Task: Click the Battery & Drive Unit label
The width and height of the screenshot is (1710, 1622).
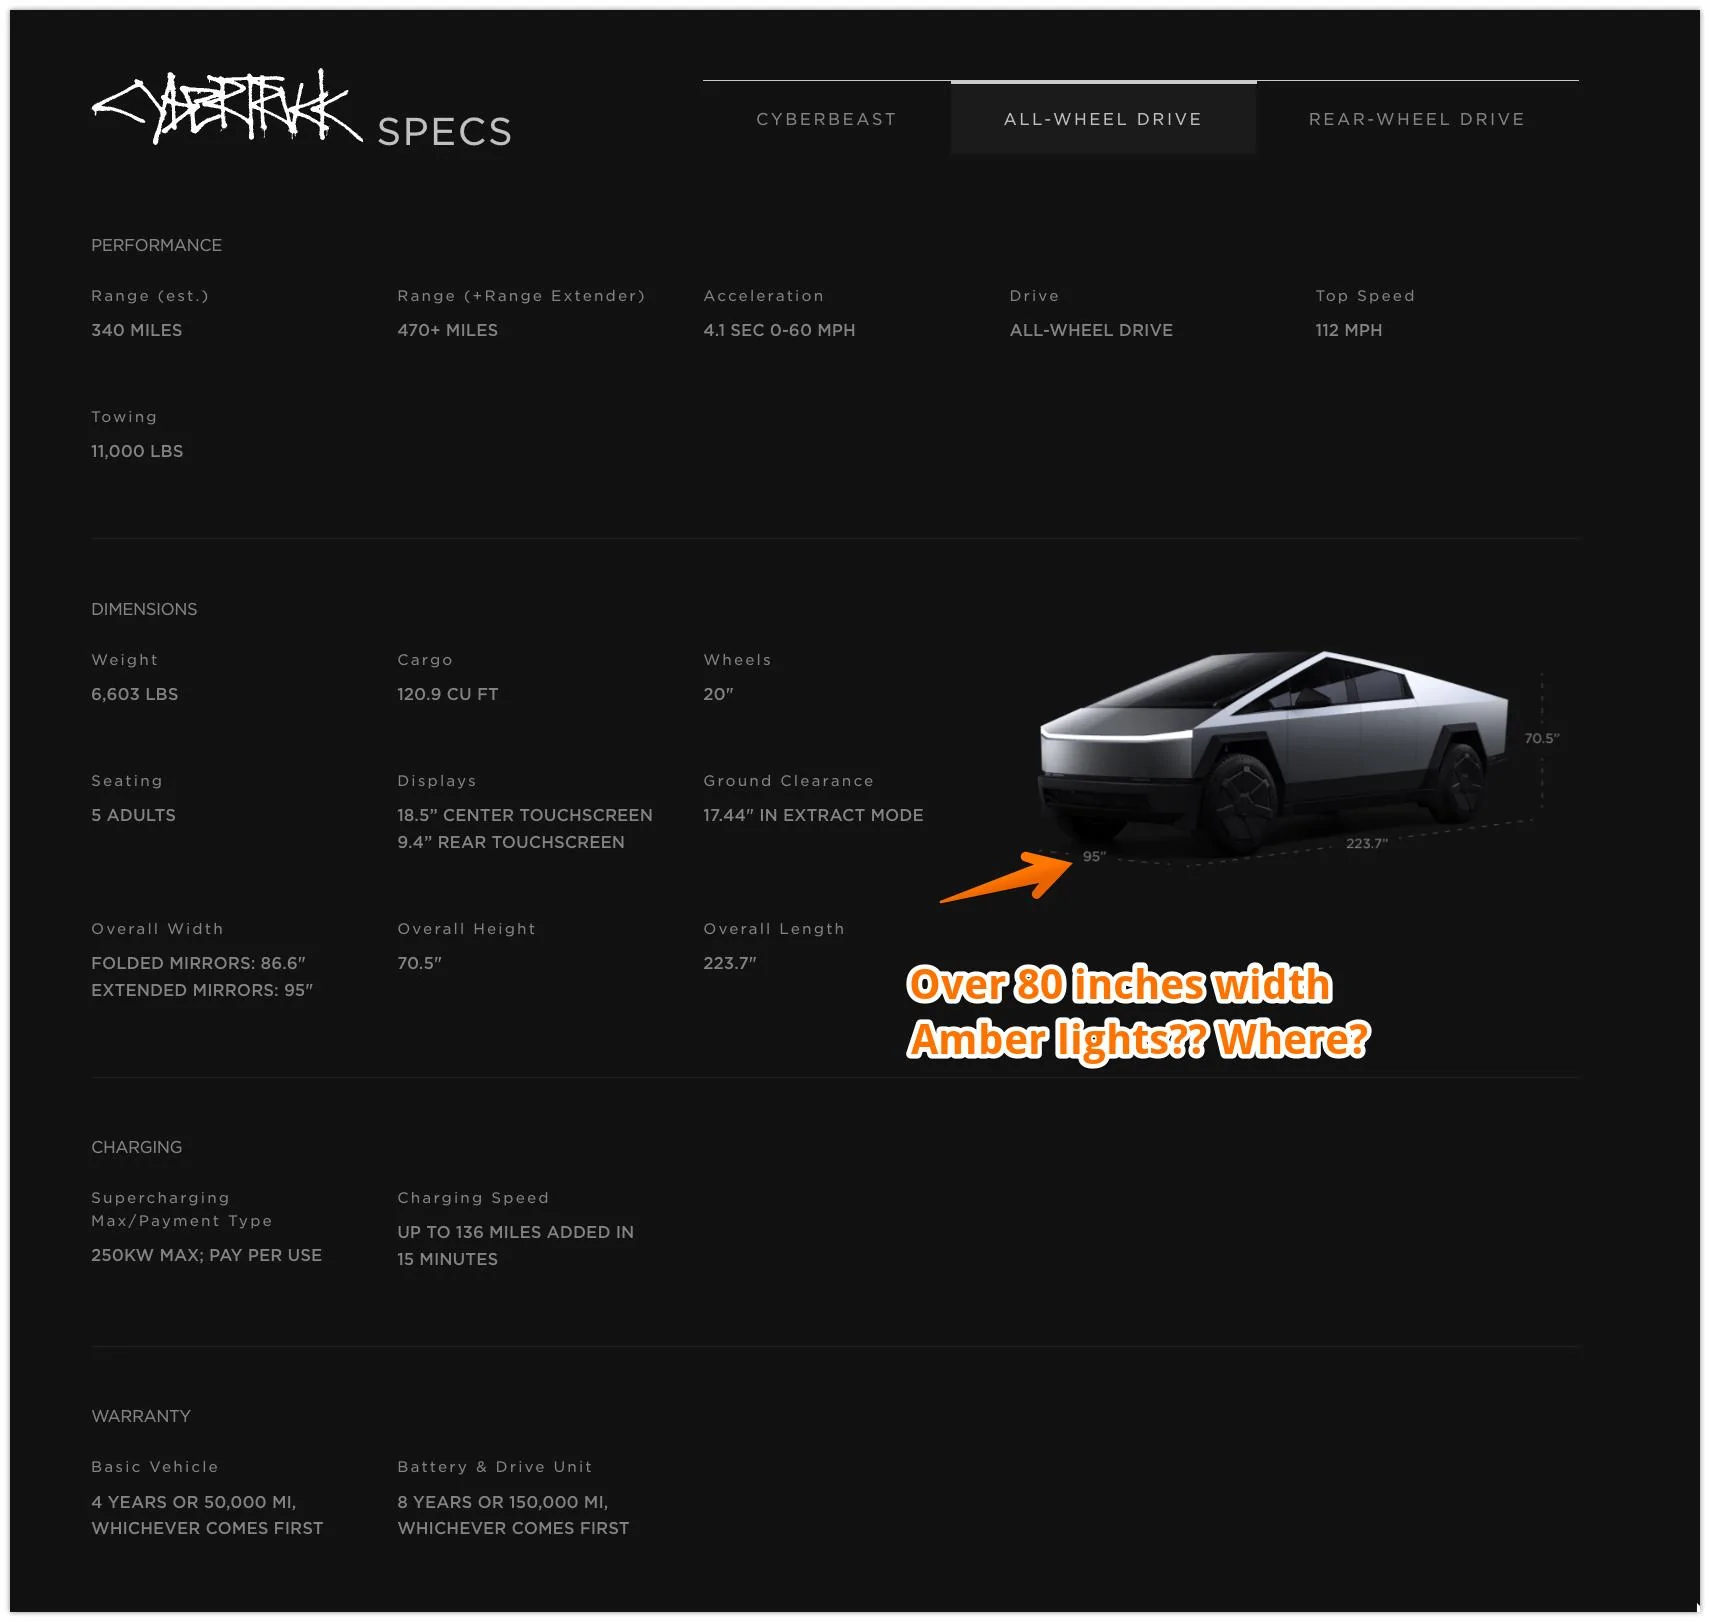Action: pos(495,1467)
